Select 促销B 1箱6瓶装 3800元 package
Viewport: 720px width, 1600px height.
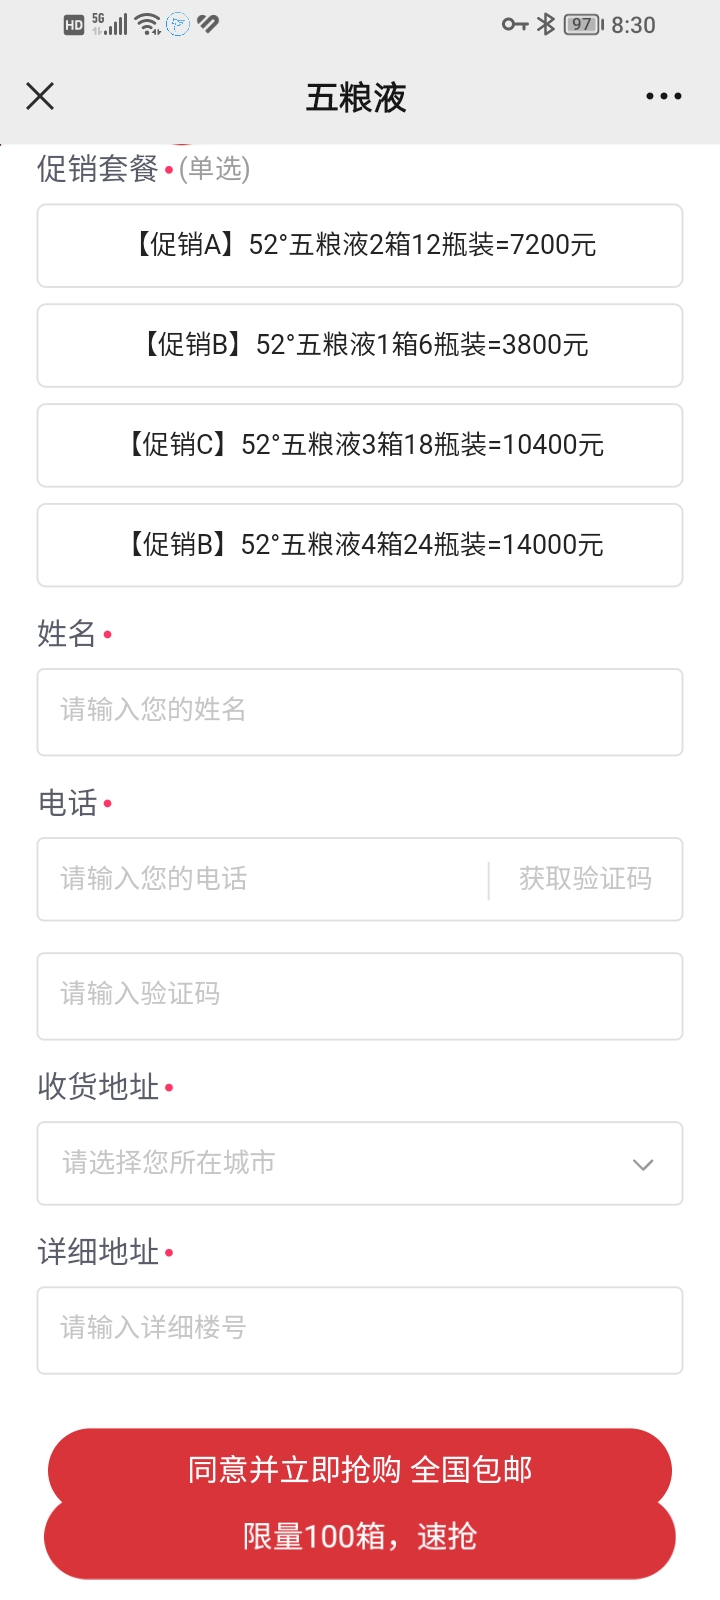(360, 345)
